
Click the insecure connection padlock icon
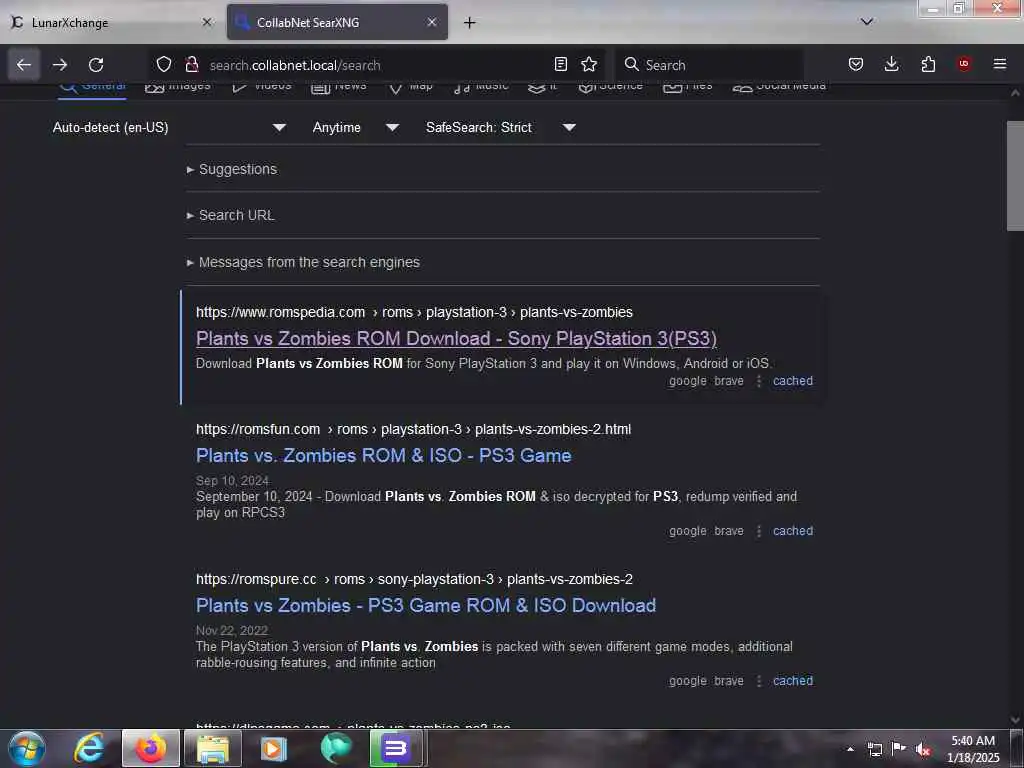coord(191,64)
